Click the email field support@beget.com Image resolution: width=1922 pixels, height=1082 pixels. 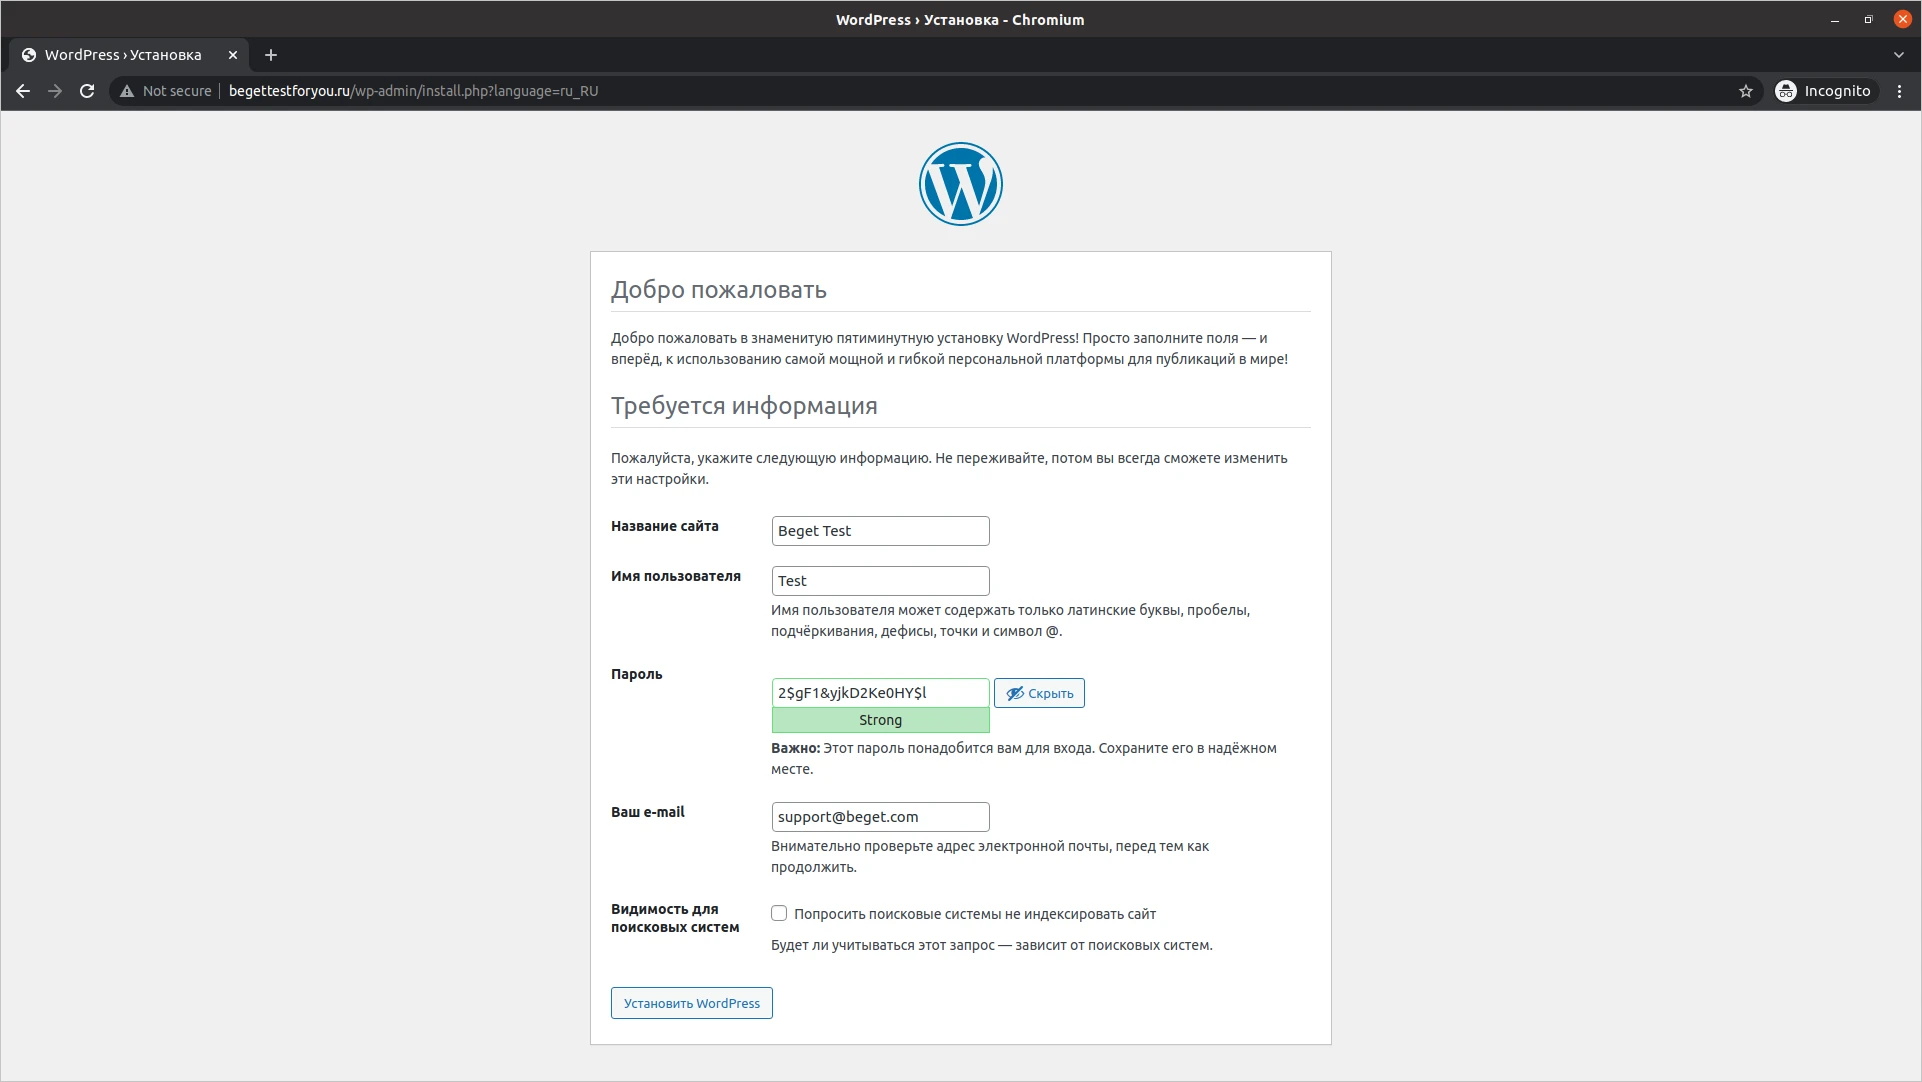[x=880, y=817]
